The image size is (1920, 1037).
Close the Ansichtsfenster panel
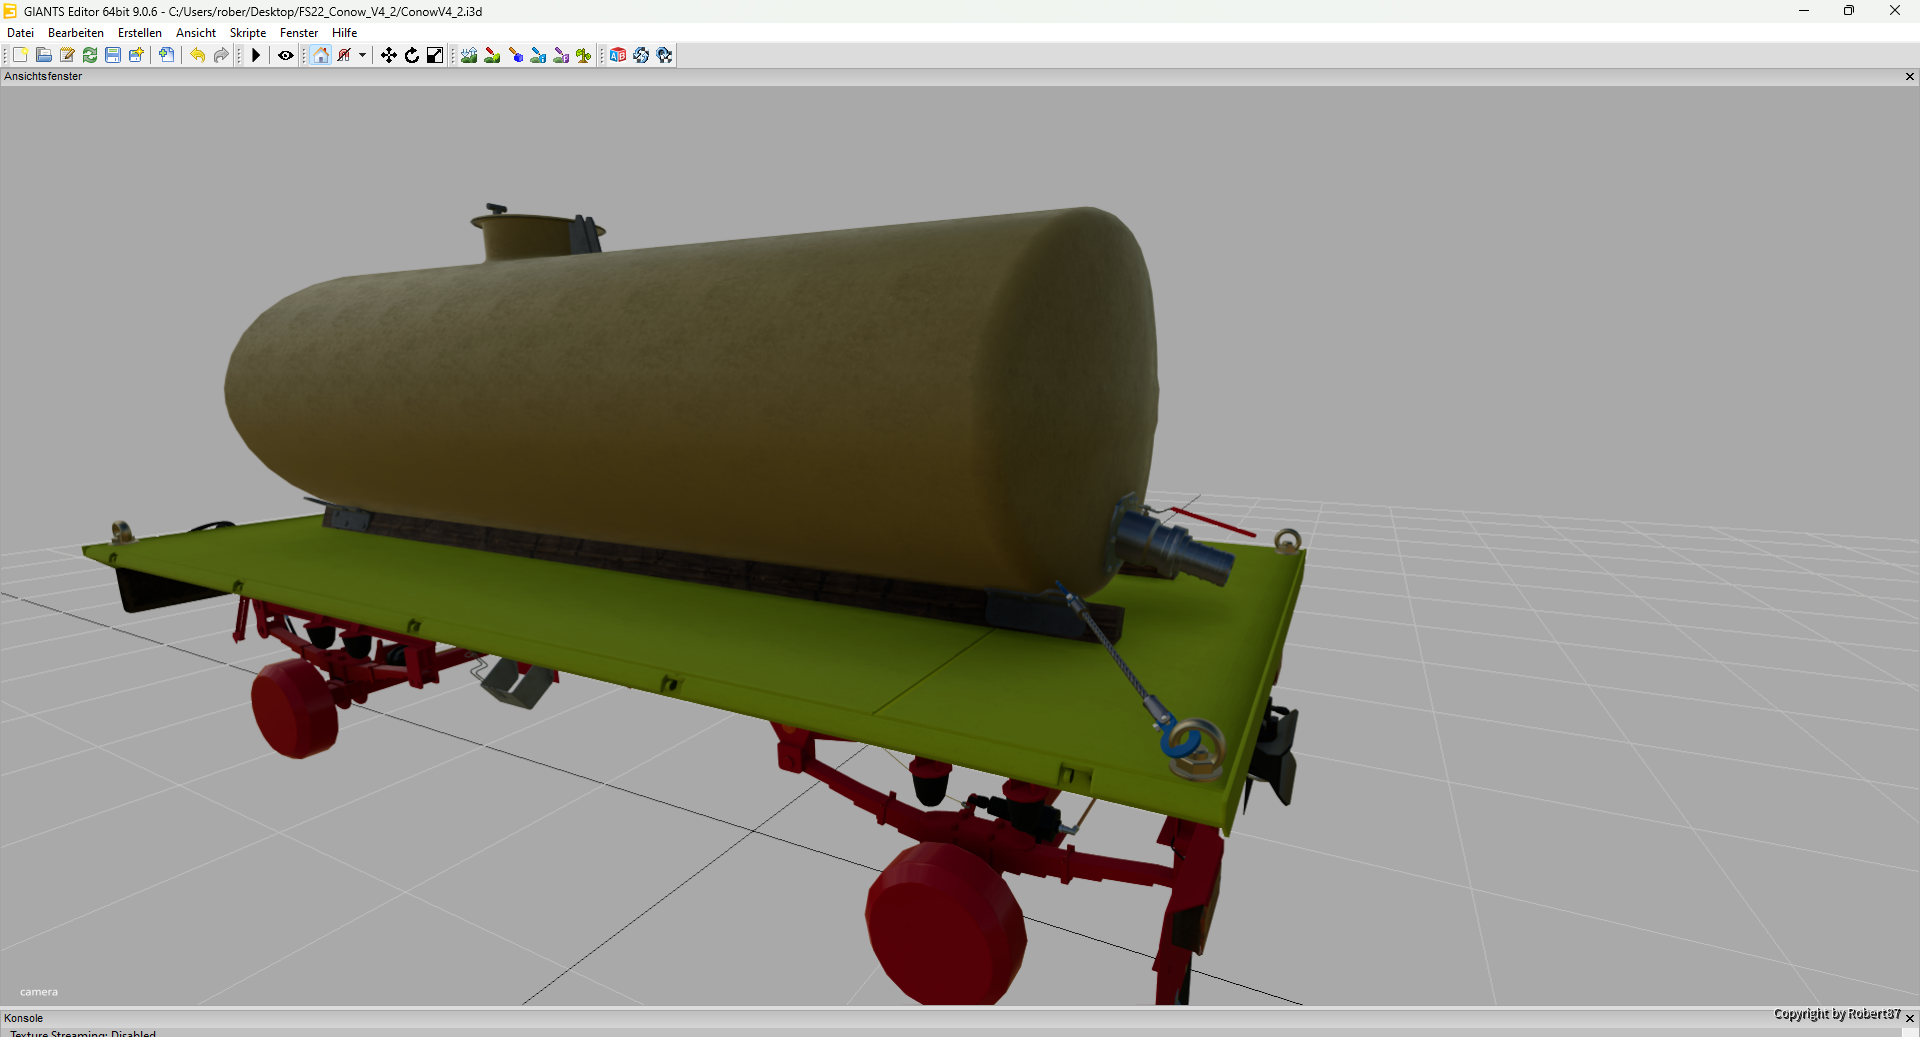(1910, 77)
